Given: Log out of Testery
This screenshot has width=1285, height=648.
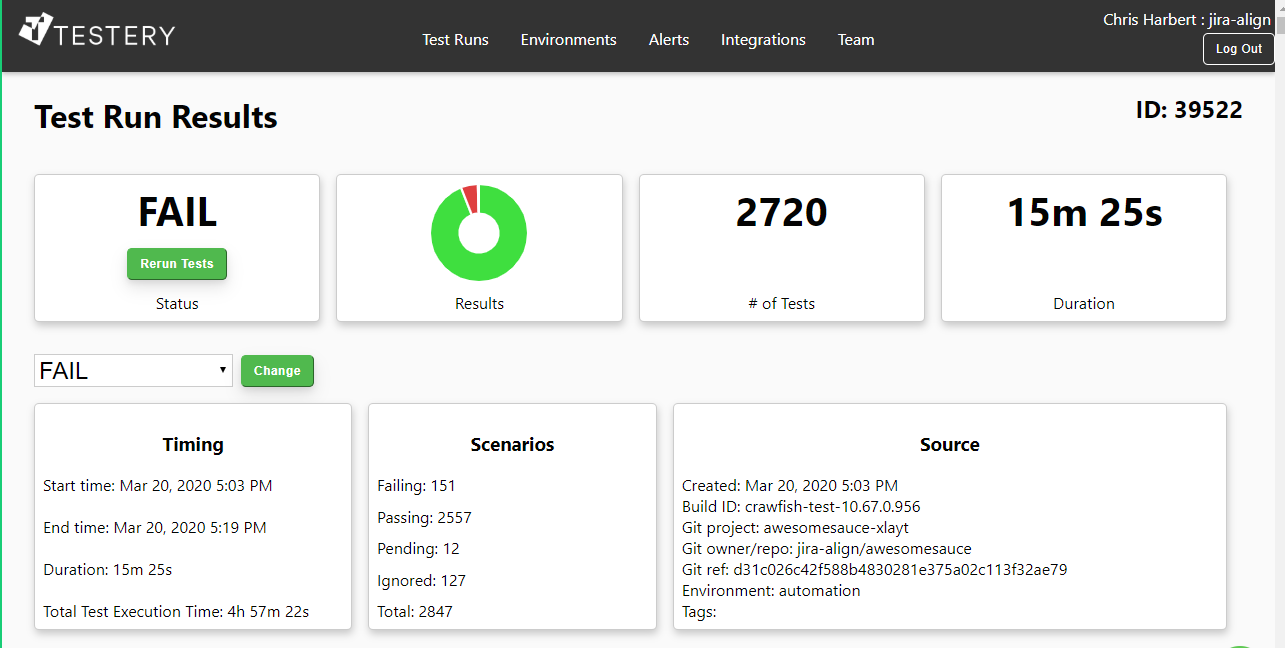Looking at the screenshot, I should click(1238, 48).
